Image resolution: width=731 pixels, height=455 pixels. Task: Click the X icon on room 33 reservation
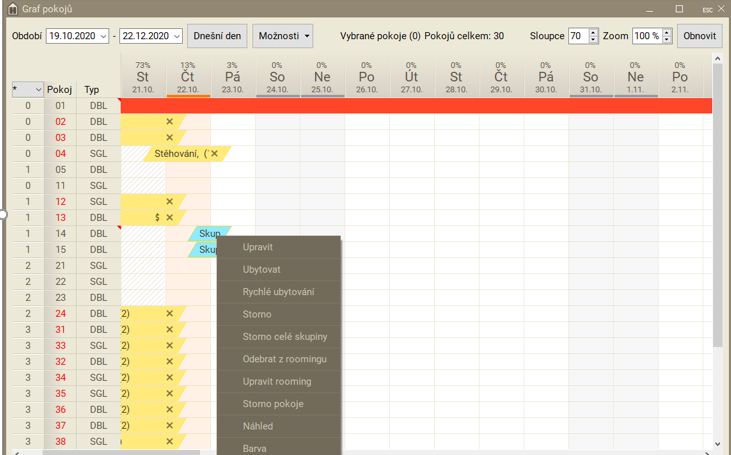(x=169, y=346)
